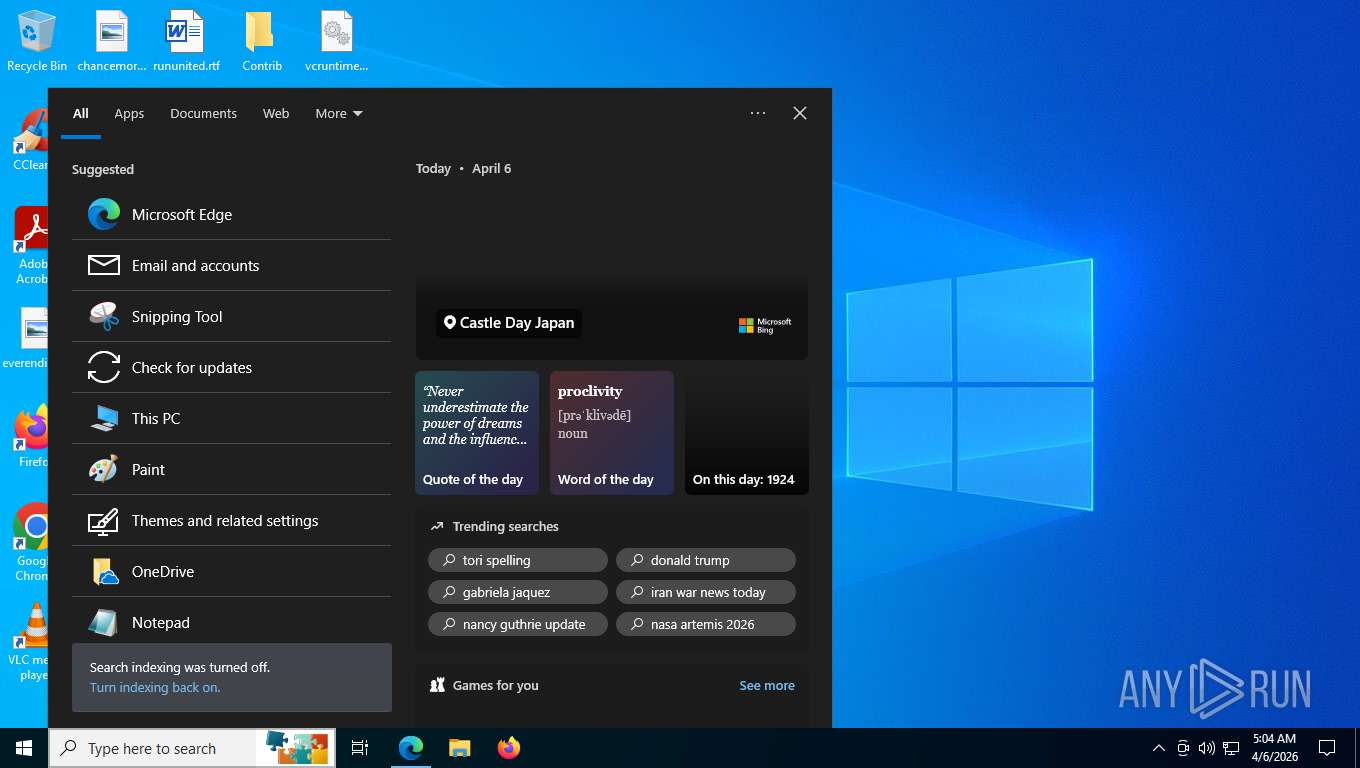The width and height of the screenshot is (1360, 768).
Task: Click the Microsoft Bing logo
Action: click(765, 325)
